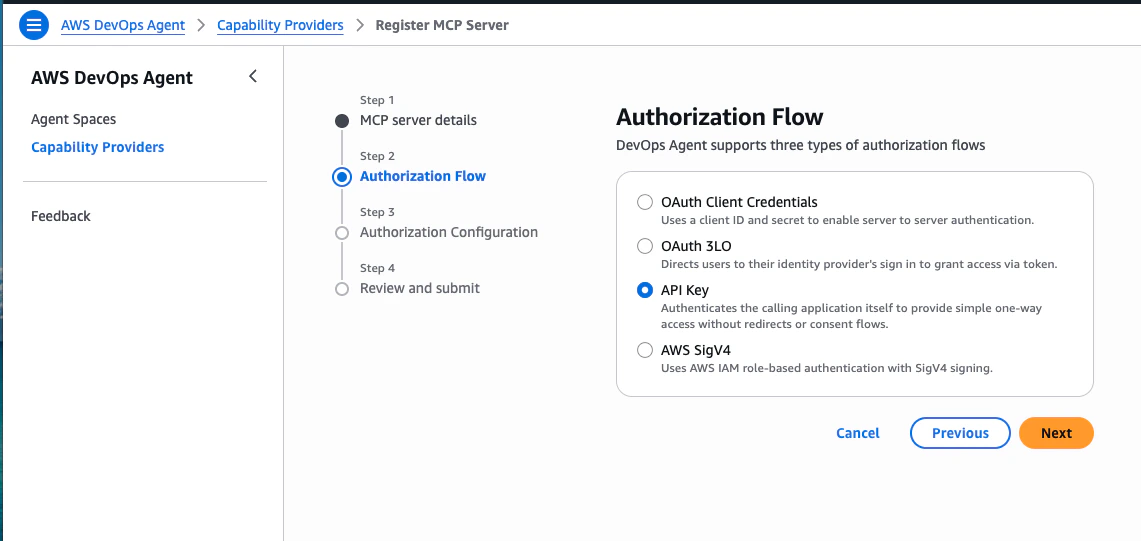Click the SigV4 signing description text

pos(827,368)
